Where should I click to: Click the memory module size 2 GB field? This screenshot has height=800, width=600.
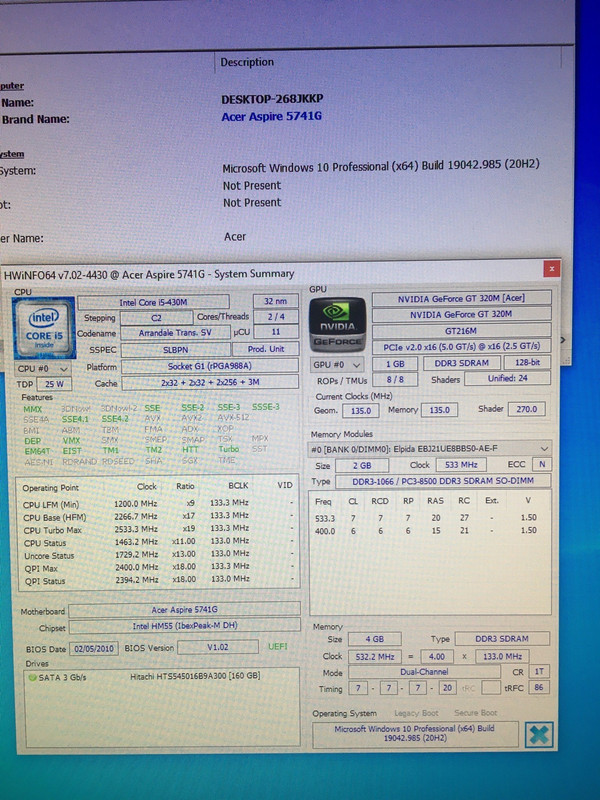coord(362,465)
